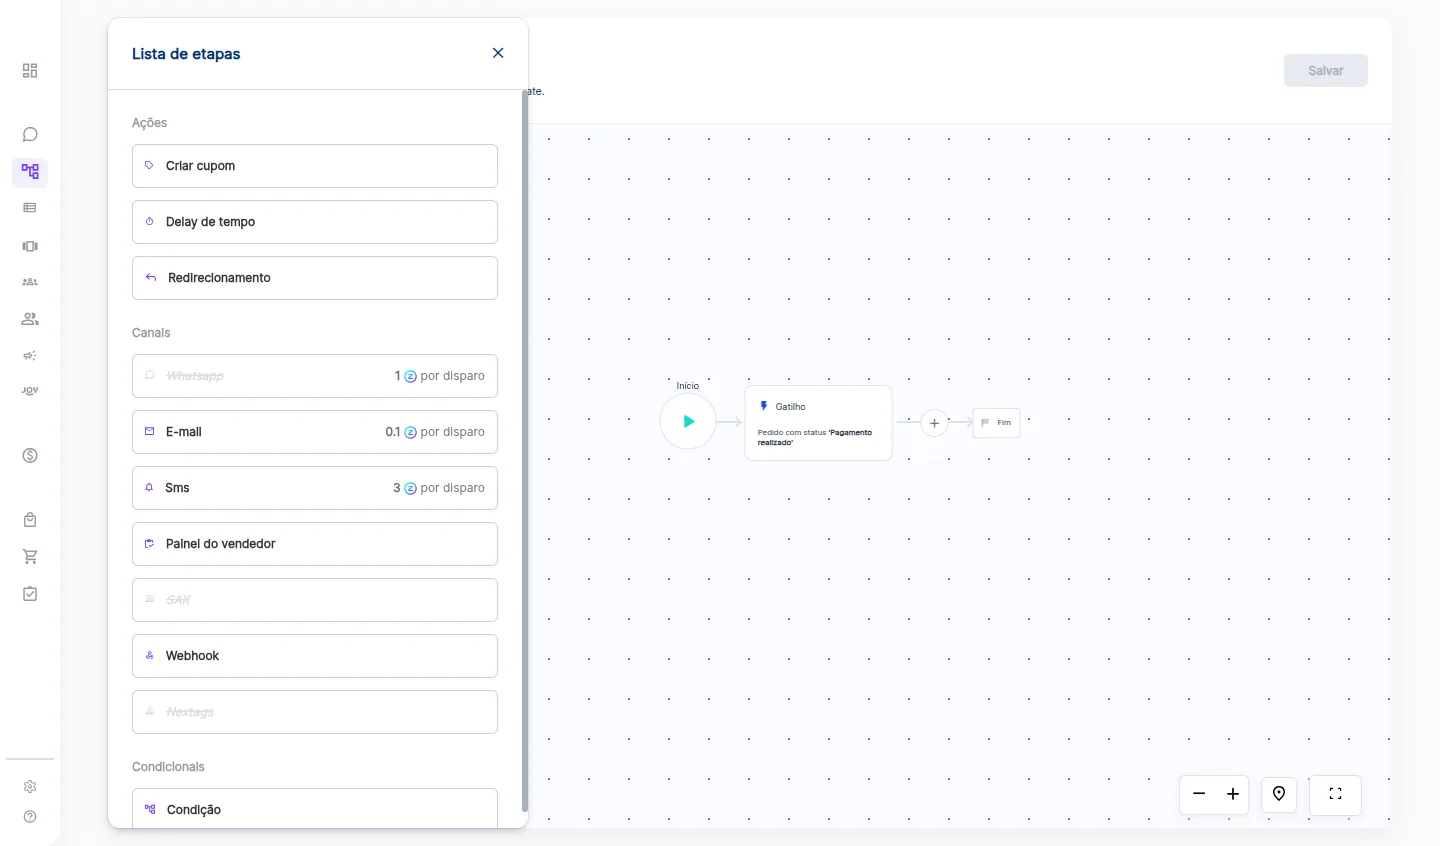Click the disabled Nextags channel step
Screen dimensions: 1440x846
click(315, 712)
